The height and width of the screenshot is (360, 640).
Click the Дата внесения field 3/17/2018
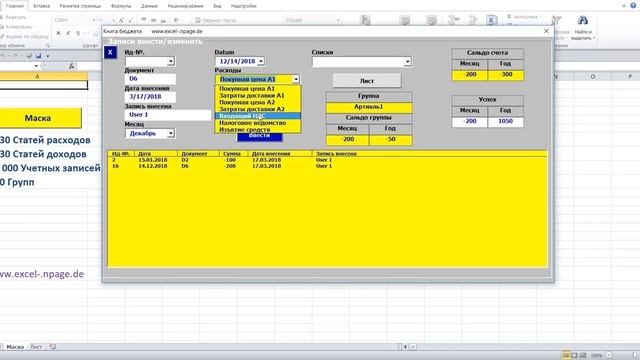coord(150,97)
